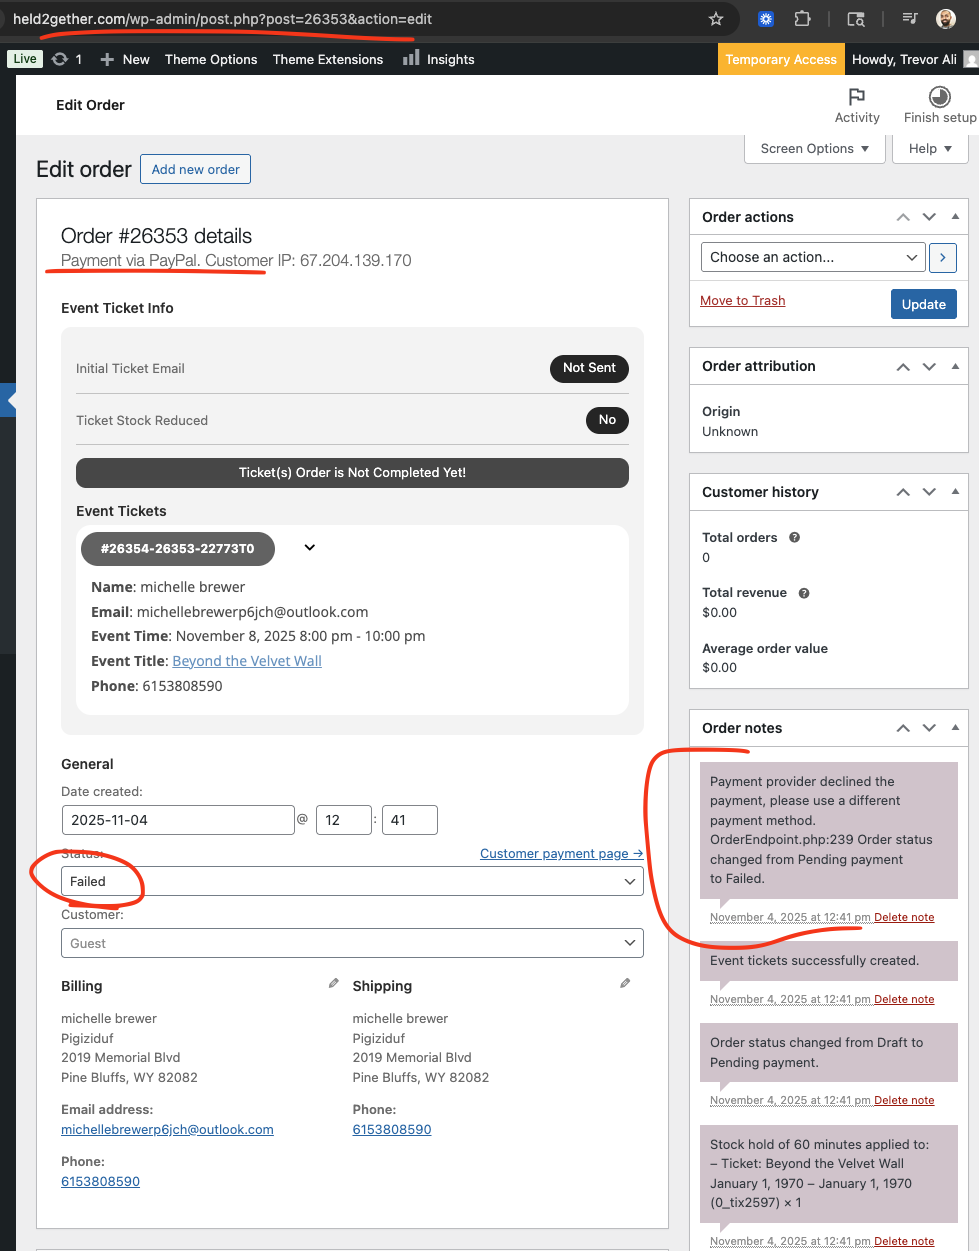Click the updates refresh icon in admin bar
The height and width of the screenshot is (1251, 979).
(60, 59)
